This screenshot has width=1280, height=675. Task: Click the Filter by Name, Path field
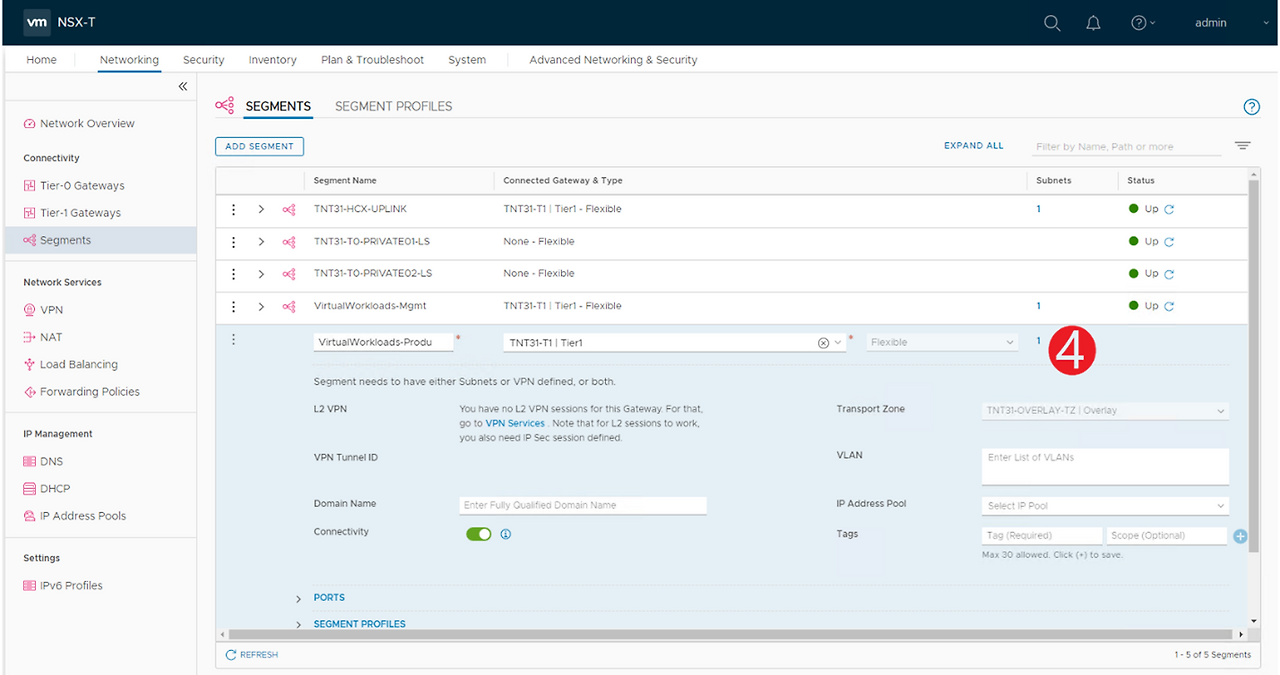1126,147
